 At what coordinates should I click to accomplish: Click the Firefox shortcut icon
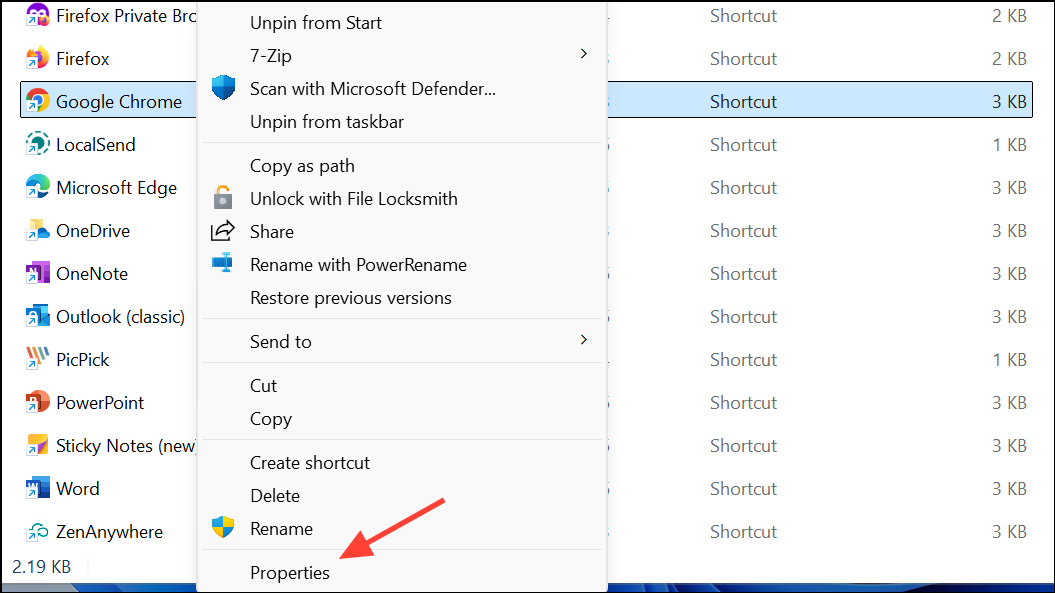[37, 59]
